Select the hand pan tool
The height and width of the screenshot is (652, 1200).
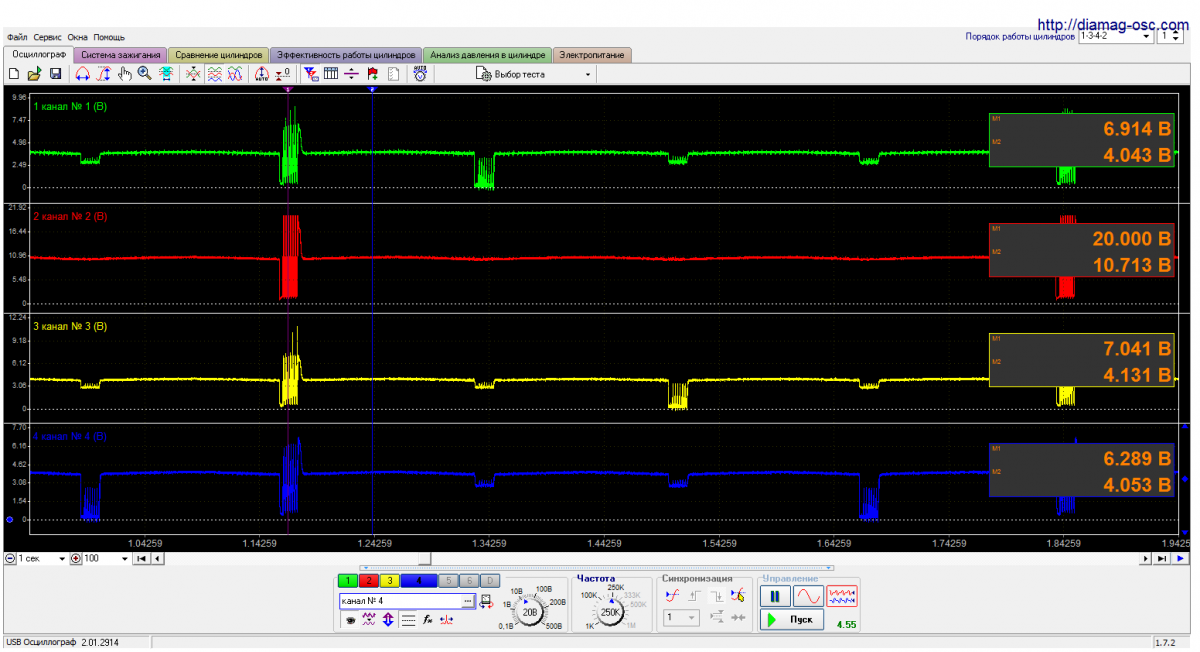tap(125, 74)
